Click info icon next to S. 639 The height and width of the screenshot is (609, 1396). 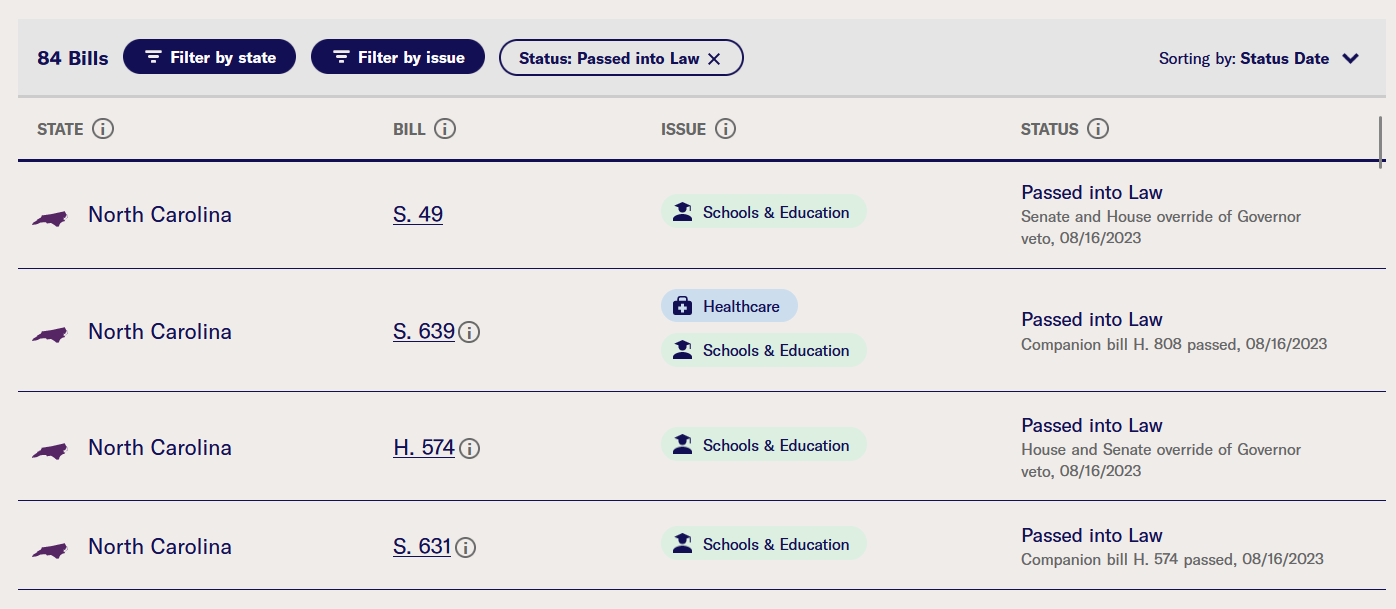(x=469, y=332)
